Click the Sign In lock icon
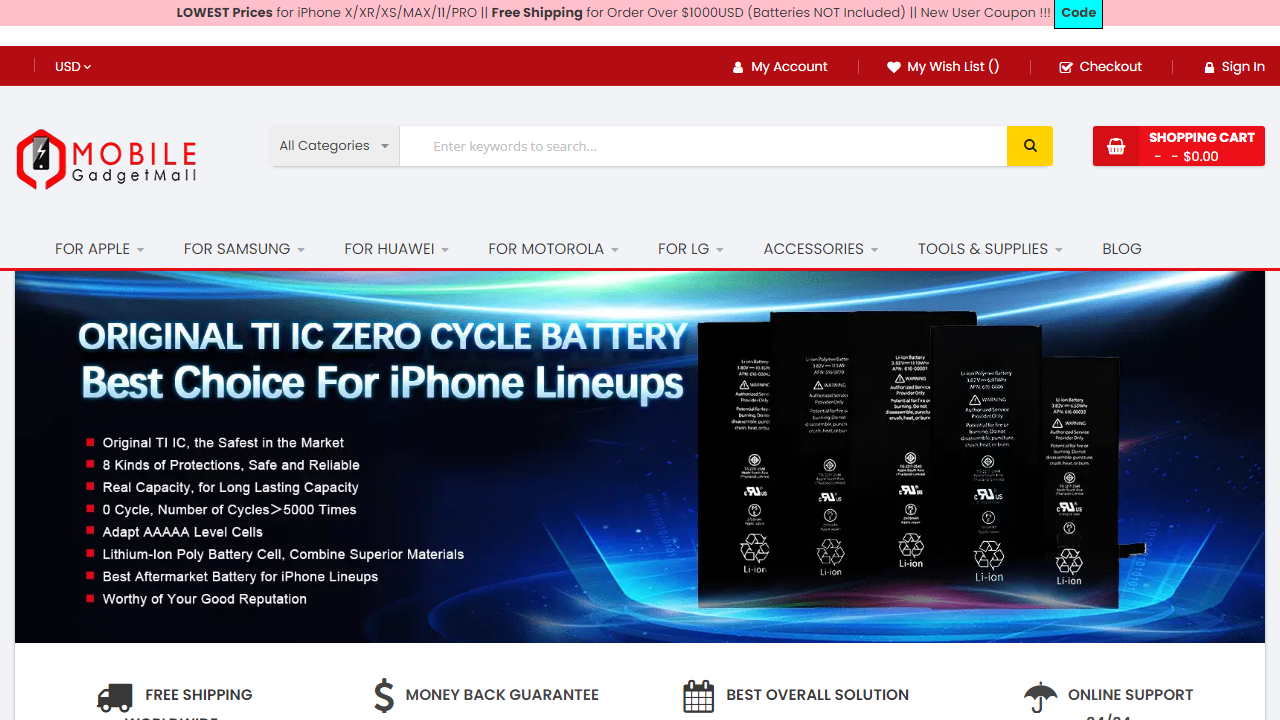Viewport: 1280px width, 720px height. [1209, 67]
